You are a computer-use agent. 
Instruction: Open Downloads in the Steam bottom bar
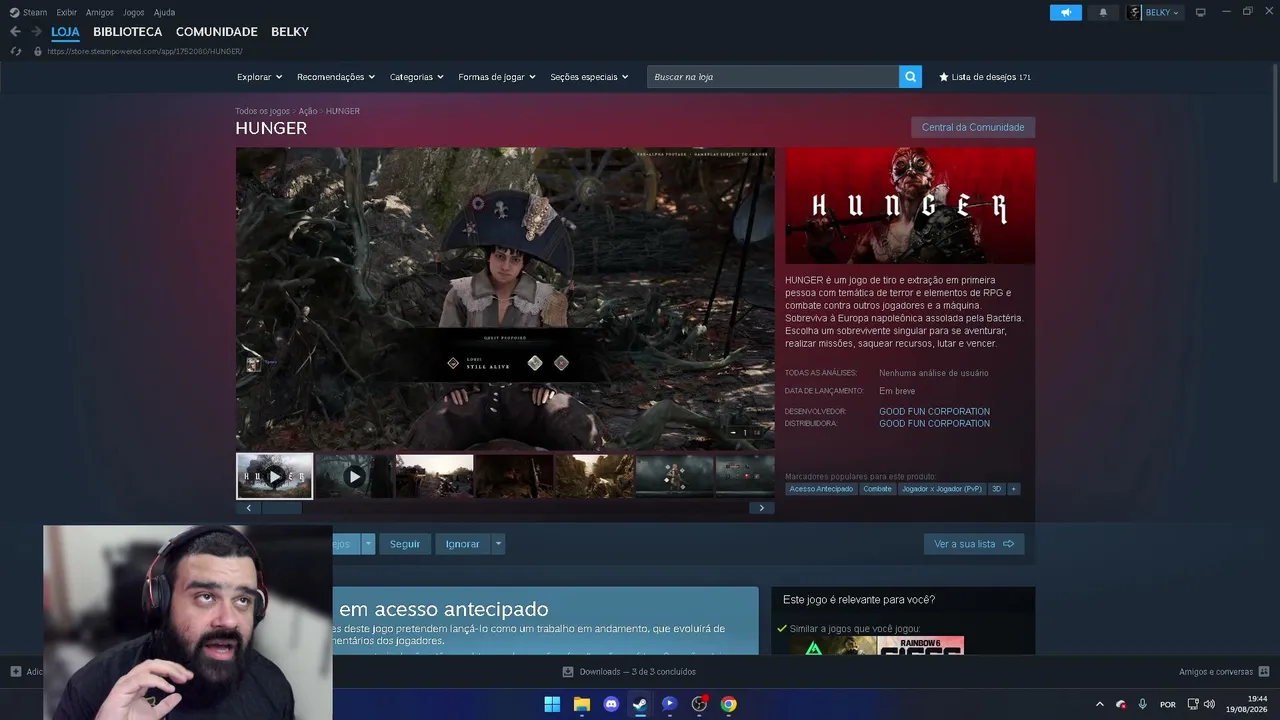tap(629, 672)
